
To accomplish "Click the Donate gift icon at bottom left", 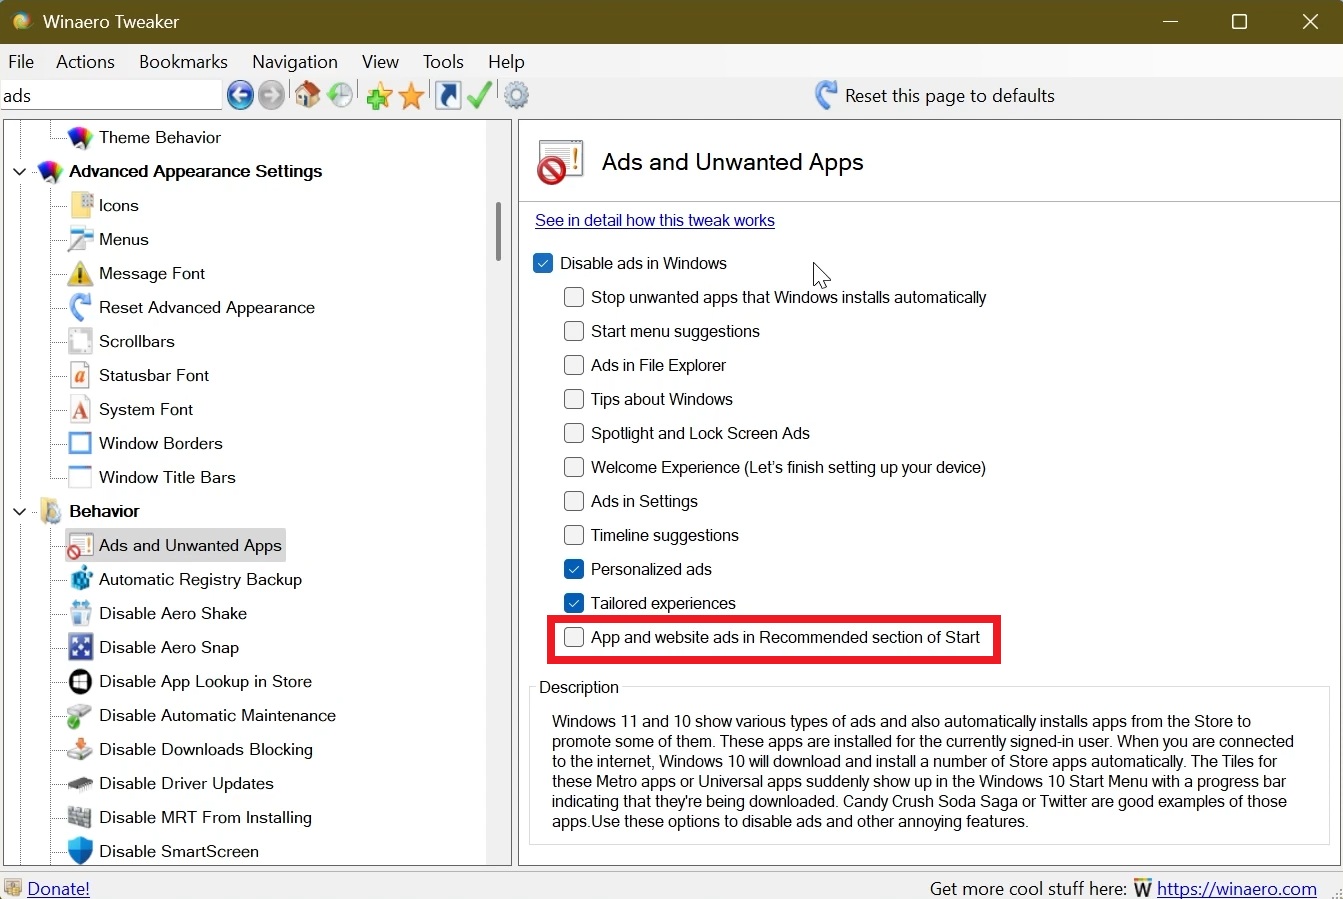I will click(13, 888).
